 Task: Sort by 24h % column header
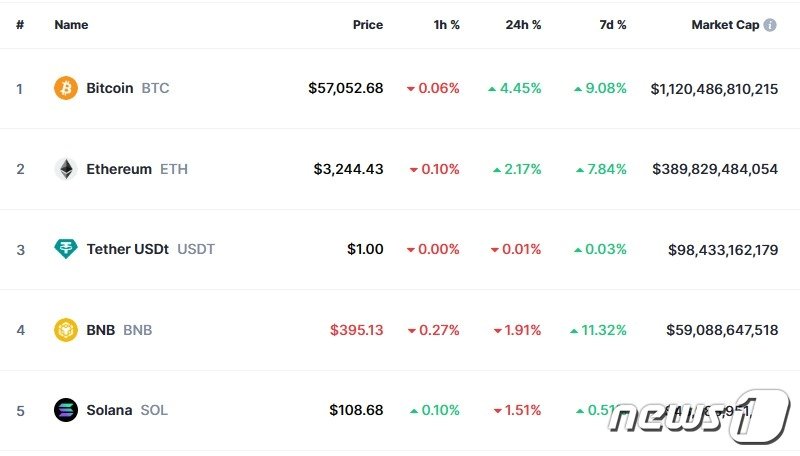(523, 25)
